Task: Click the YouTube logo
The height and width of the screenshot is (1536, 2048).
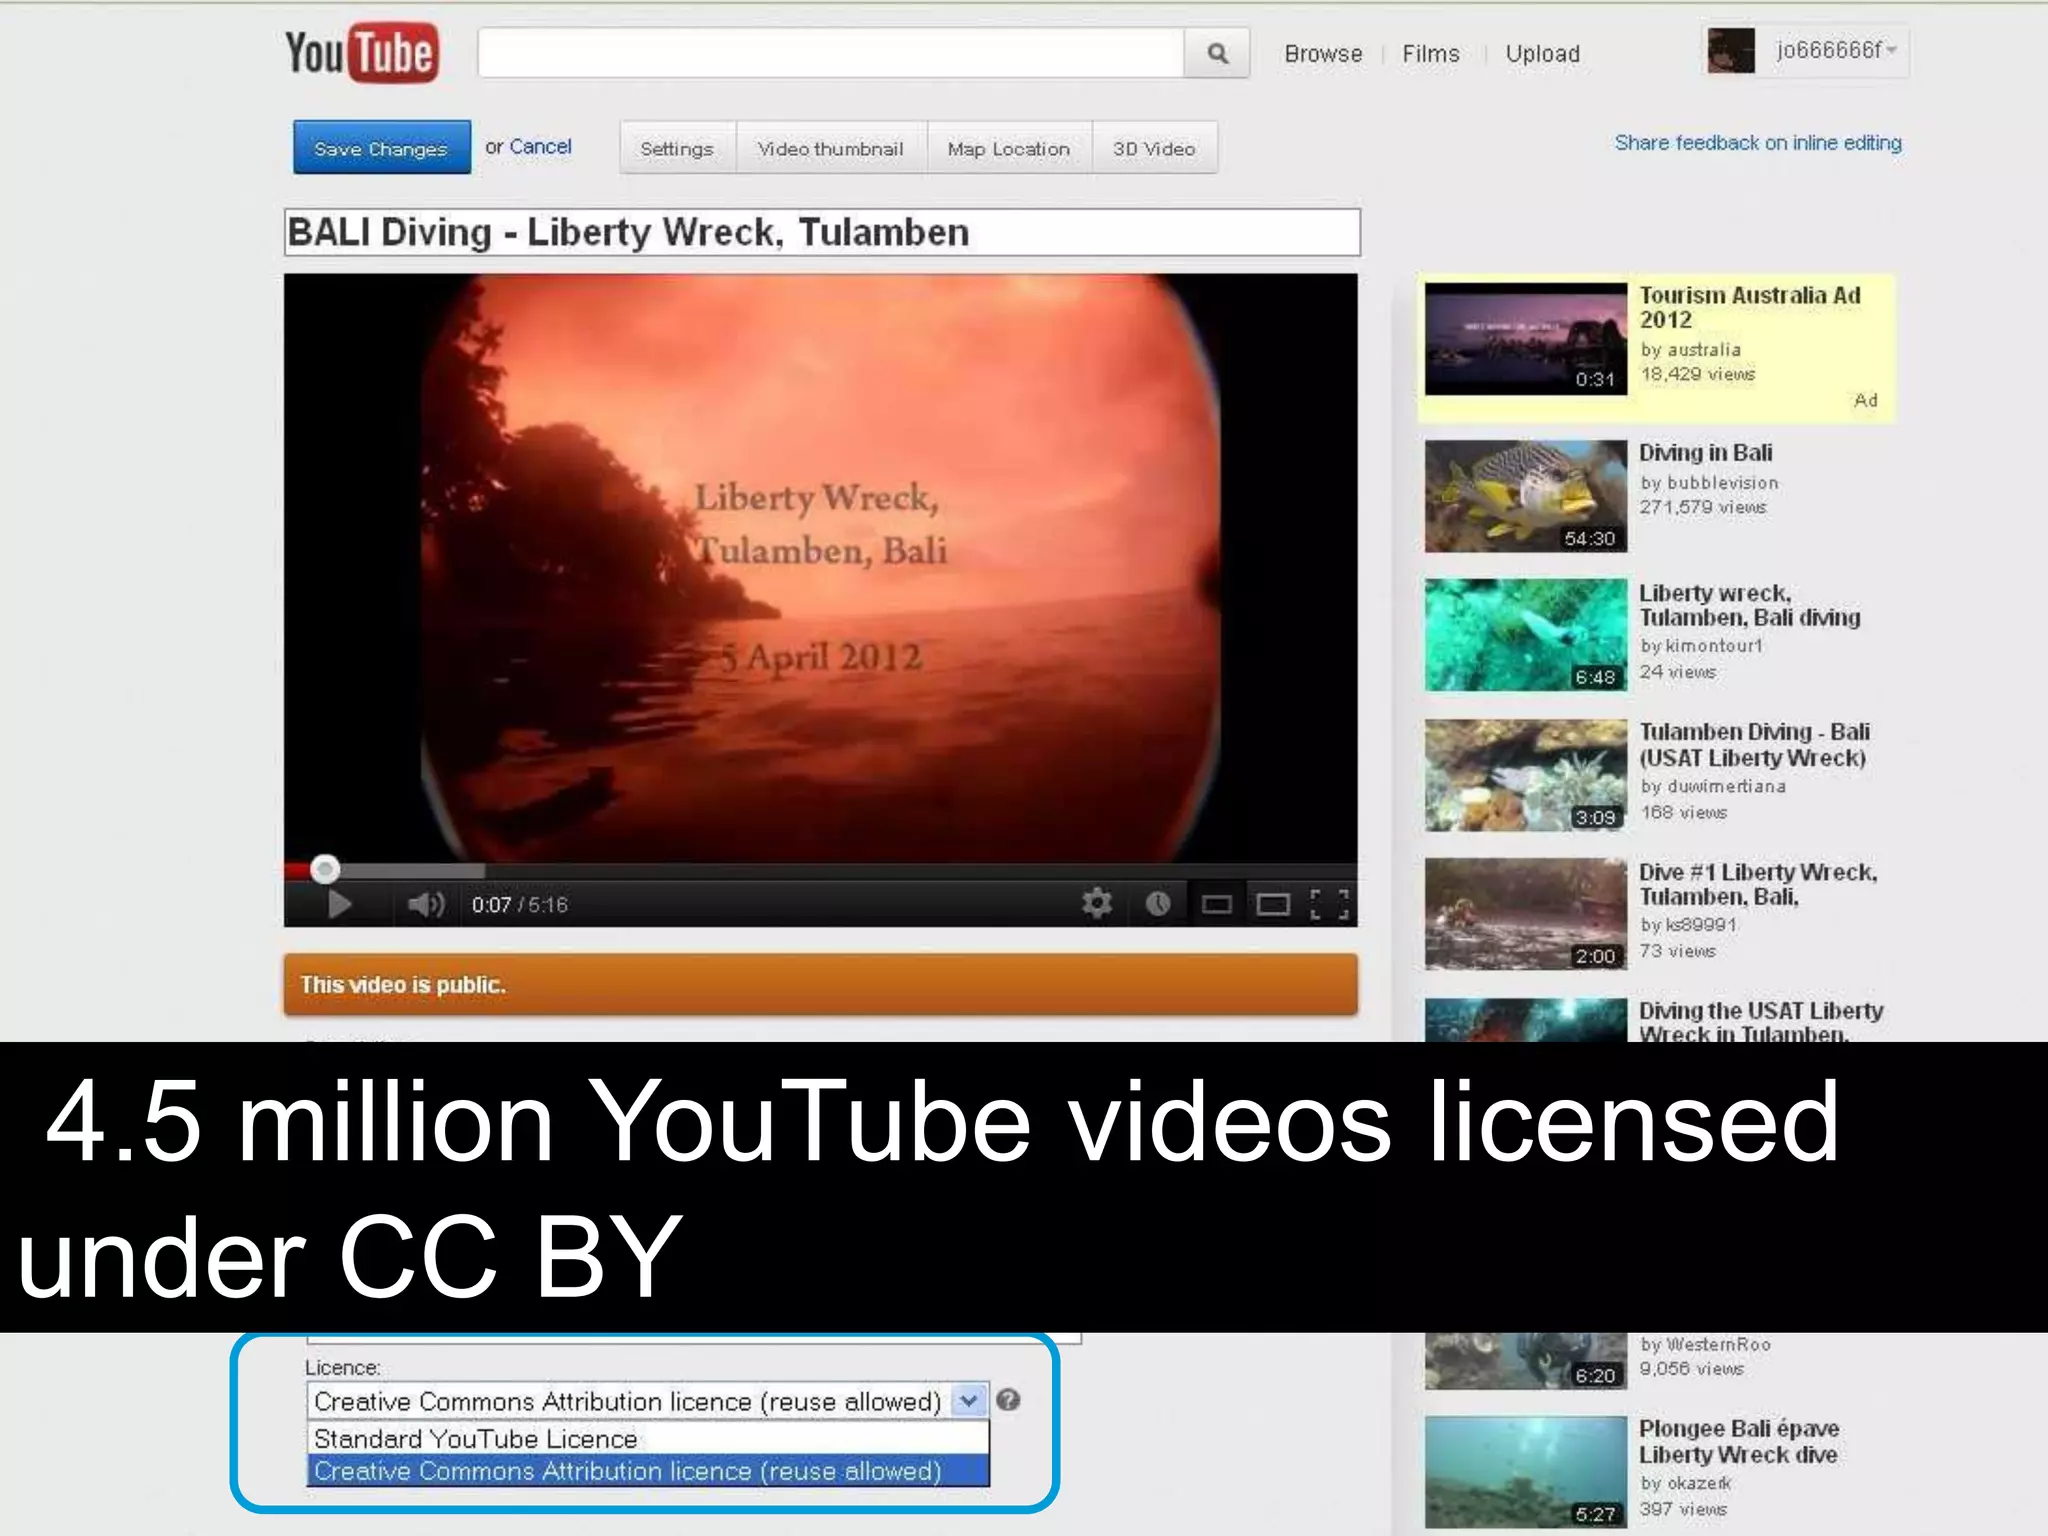Action: point(361,53)
